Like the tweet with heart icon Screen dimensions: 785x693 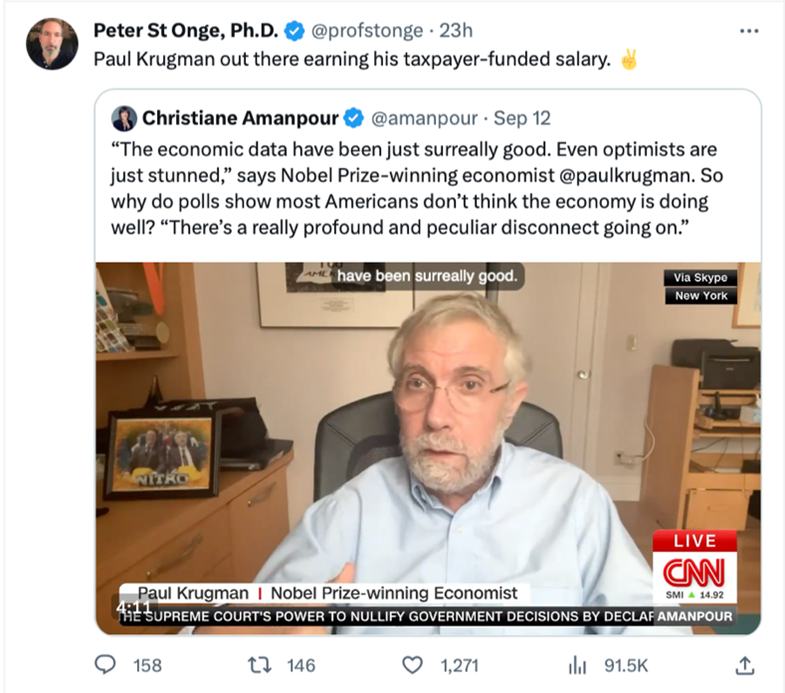click(x=411, y=665)
